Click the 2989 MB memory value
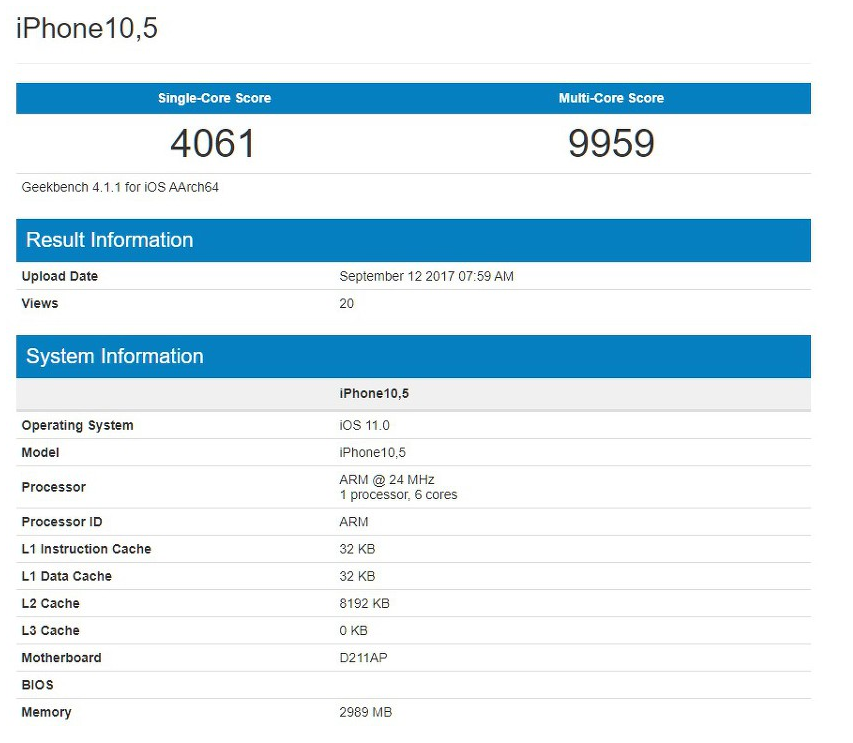853x743 pixels. (x=366, y=712)
